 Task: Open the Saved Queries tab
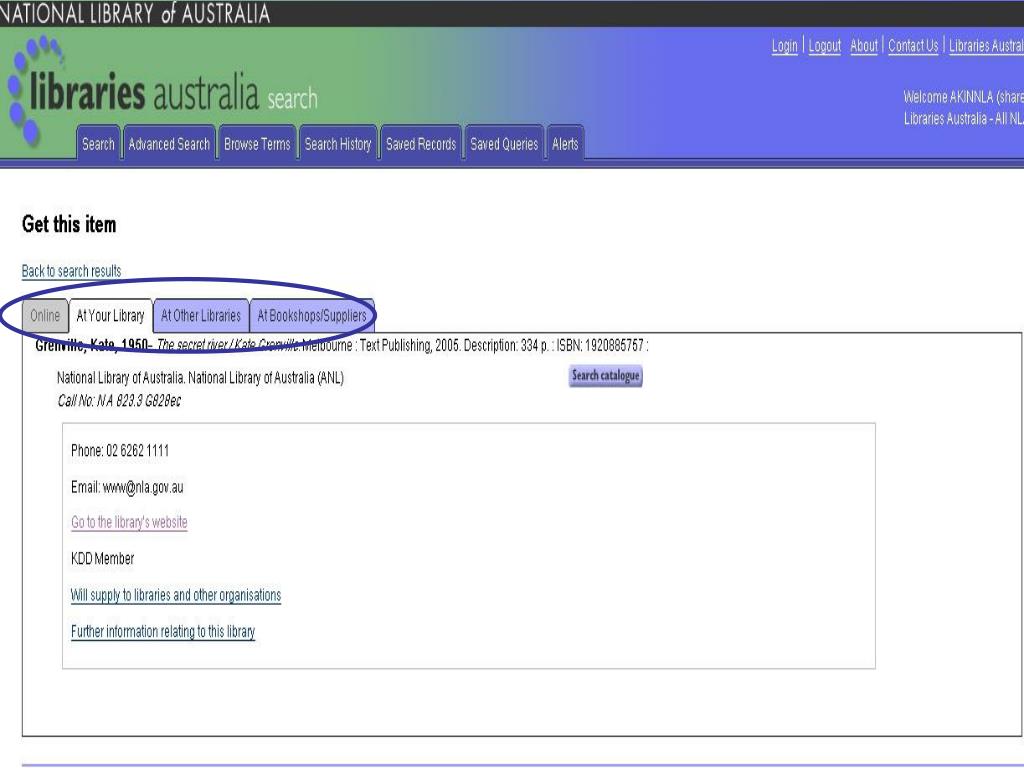coord(504,144)
